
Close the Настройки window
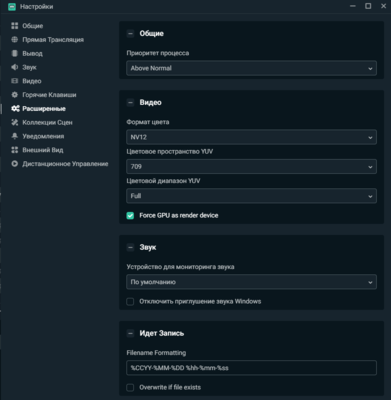[383, 6]
